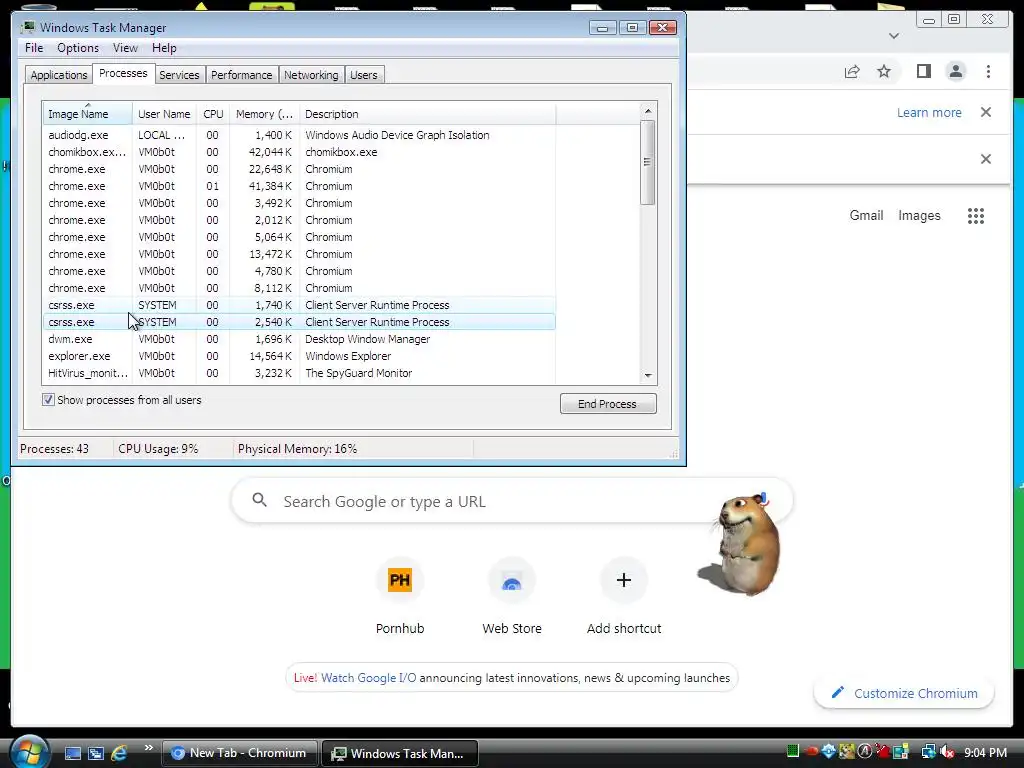The width and height of the screenshot is (1024, 768).
Task: Click Chromium share page icon
Action: click(x=852, y=71)
